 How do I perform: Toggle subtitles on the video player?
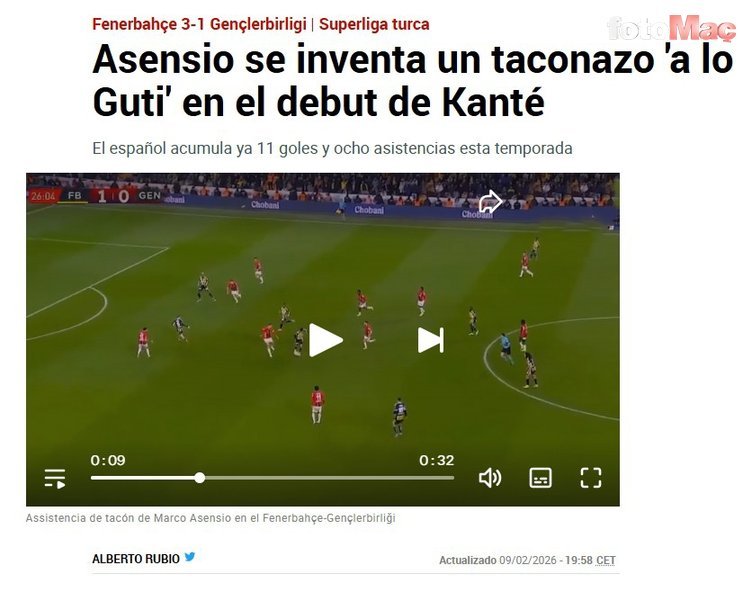[x=540, y=478]
